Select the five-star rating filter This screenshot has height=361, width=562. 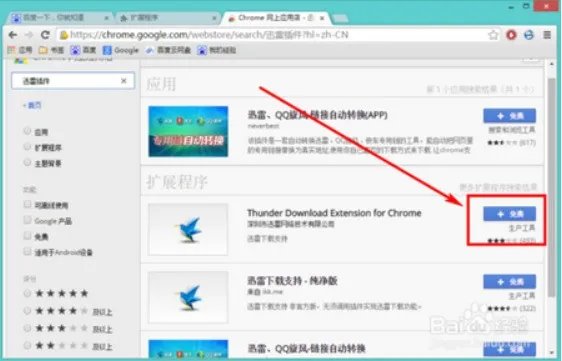[27, 293]
